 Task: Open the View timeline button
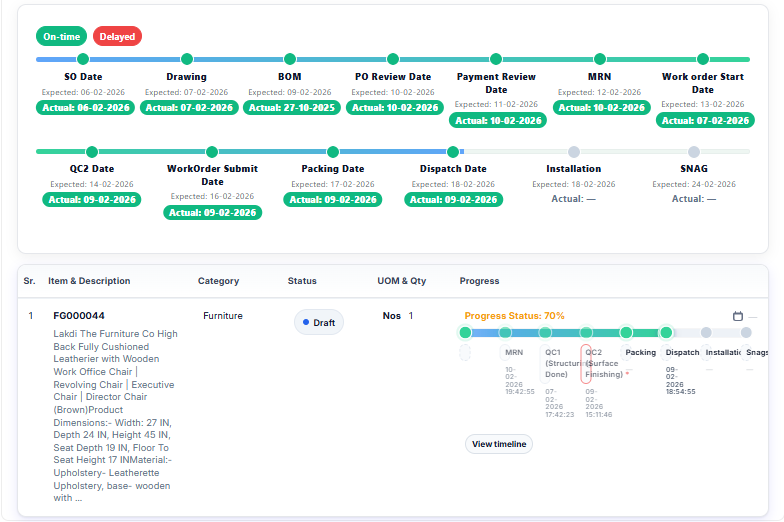click(499, 444)
